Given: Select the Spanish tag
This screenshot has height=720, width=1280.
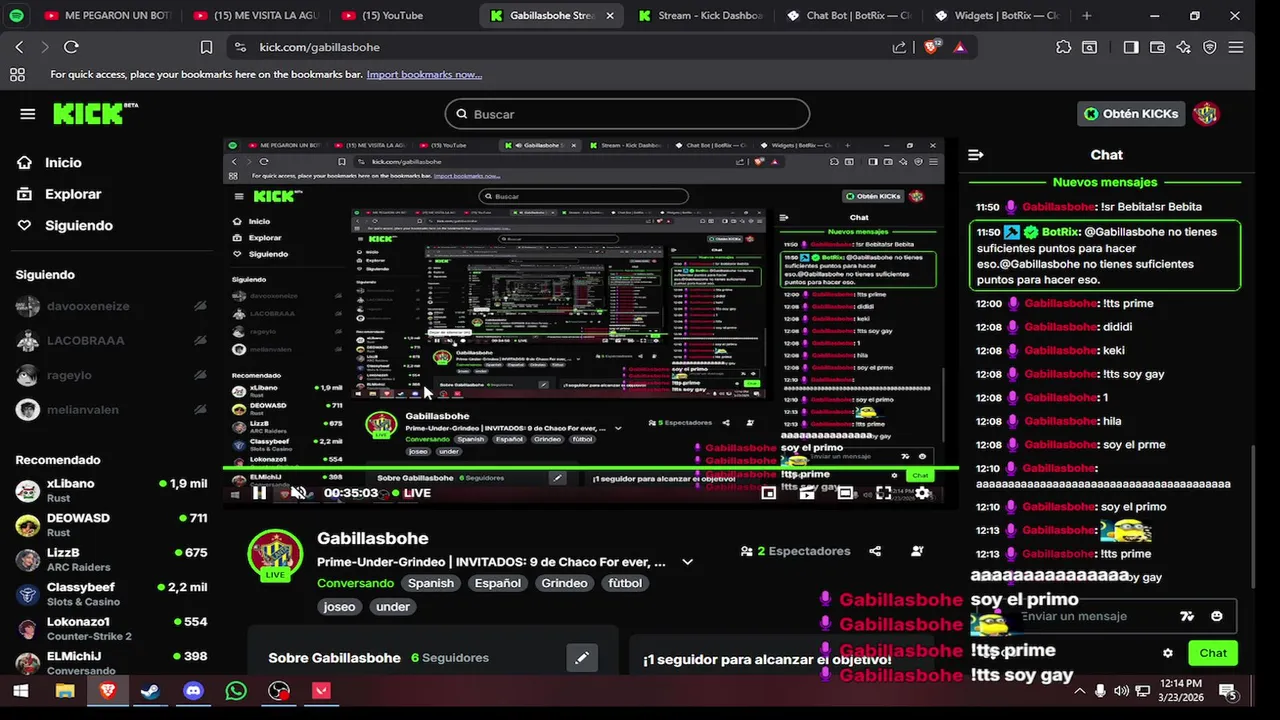Looking at the screenshot, I should pyautogui.click(x=431, y=583).
